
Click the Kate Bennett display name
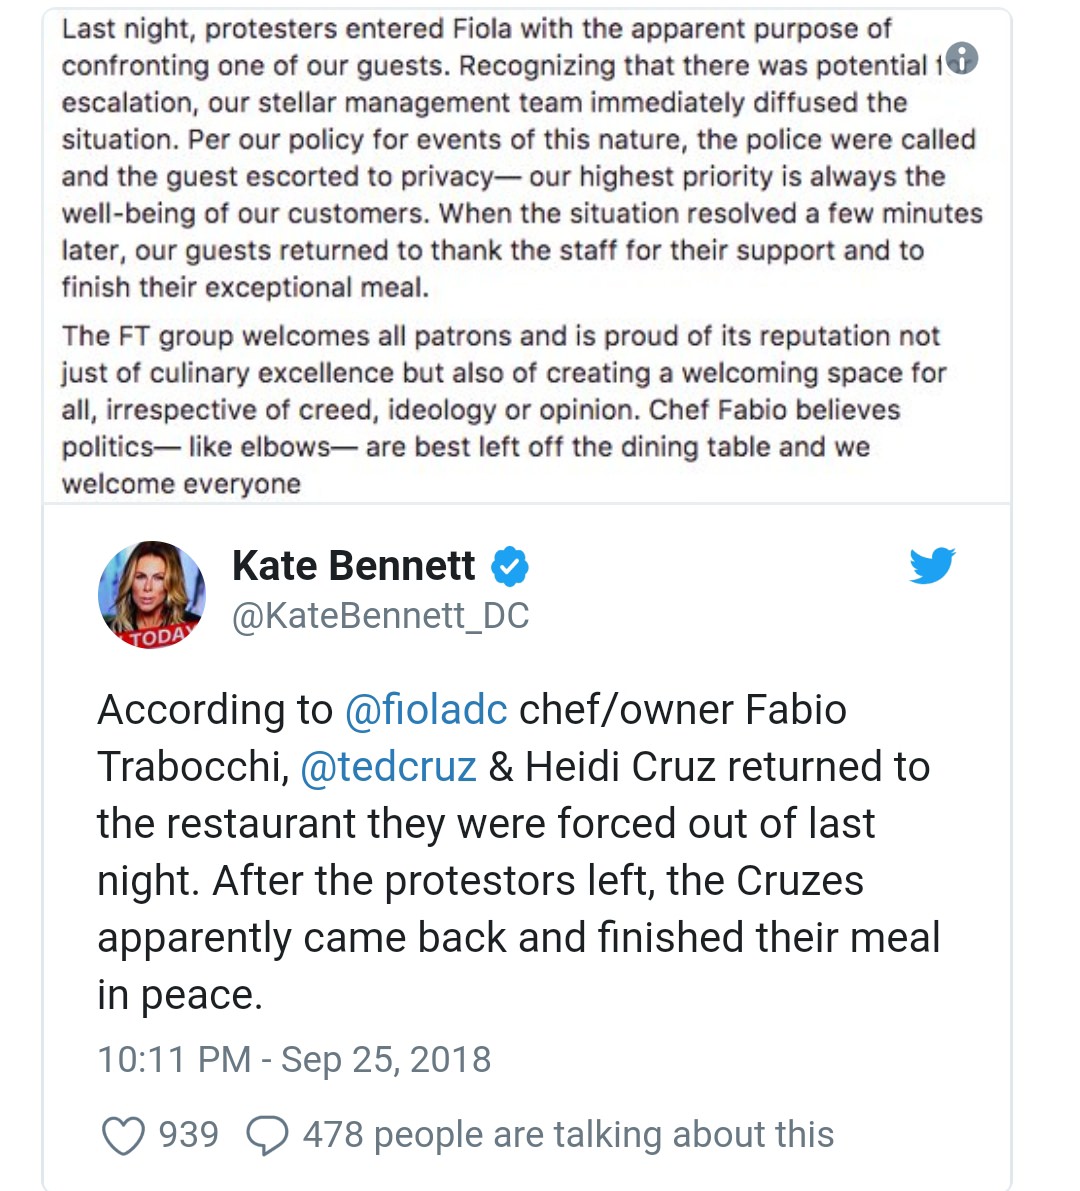[353, 566]
